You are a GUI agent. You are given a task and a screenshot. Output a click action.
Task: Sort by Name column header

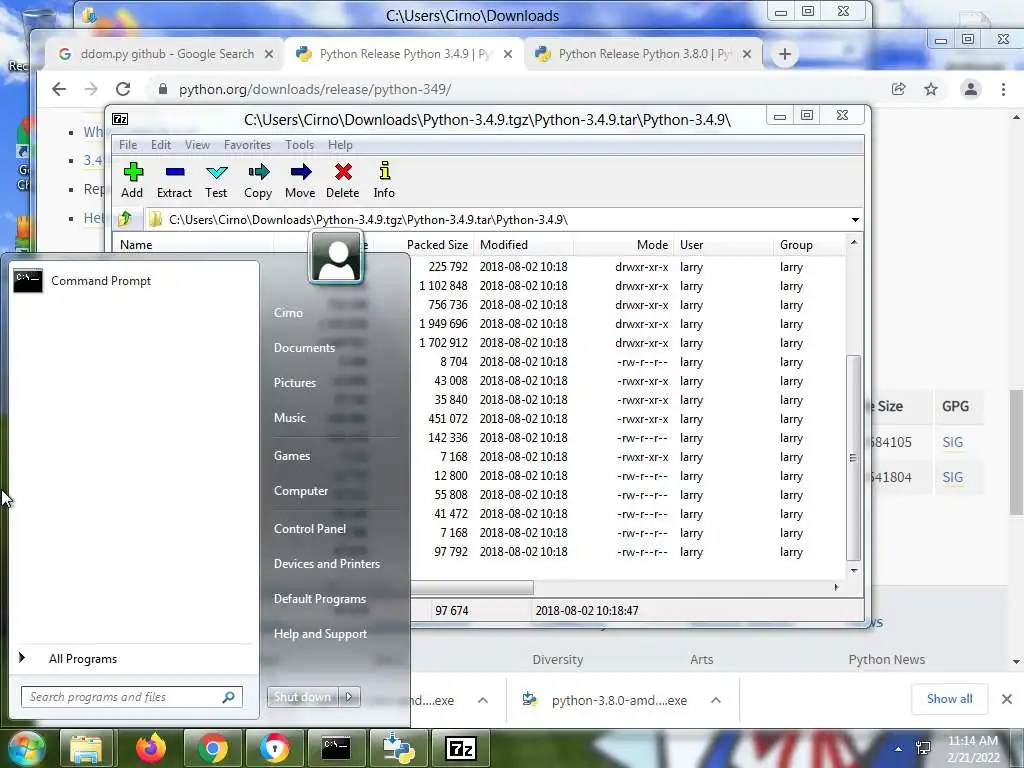136,245
